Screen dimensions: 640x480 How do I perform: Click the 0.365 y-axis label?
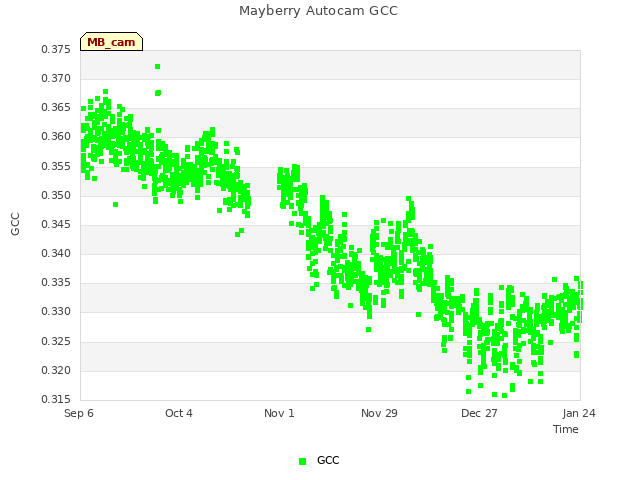[56, 107]
